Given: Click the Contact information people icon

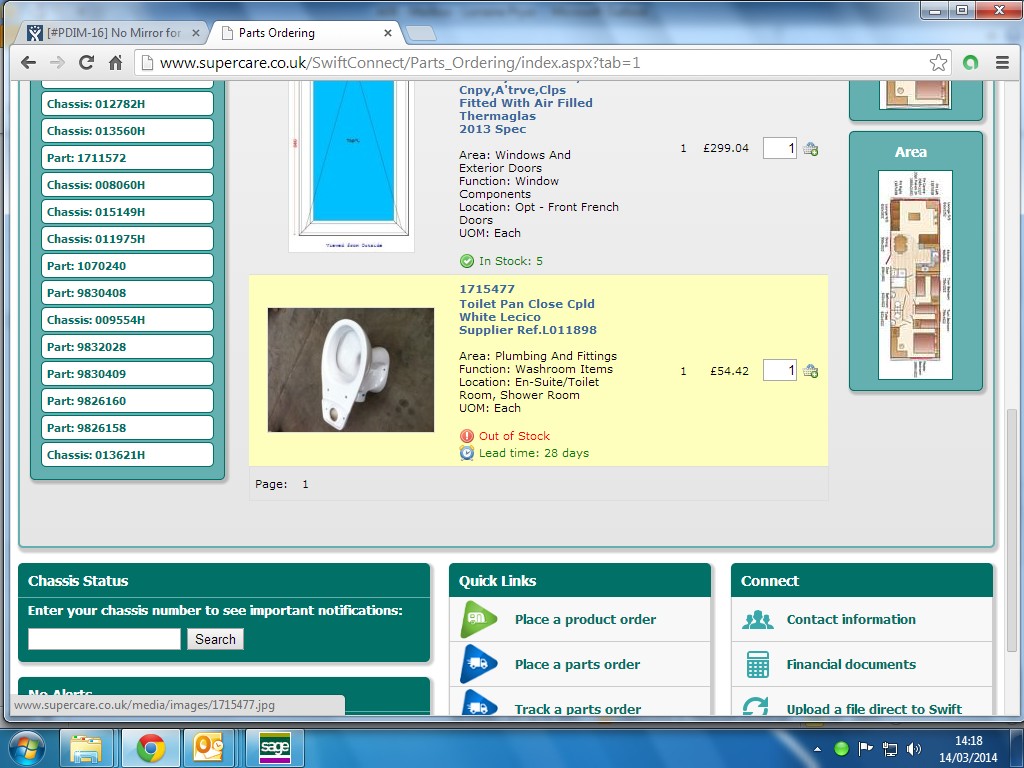Looking at the screenshot, I should (758, 620).
